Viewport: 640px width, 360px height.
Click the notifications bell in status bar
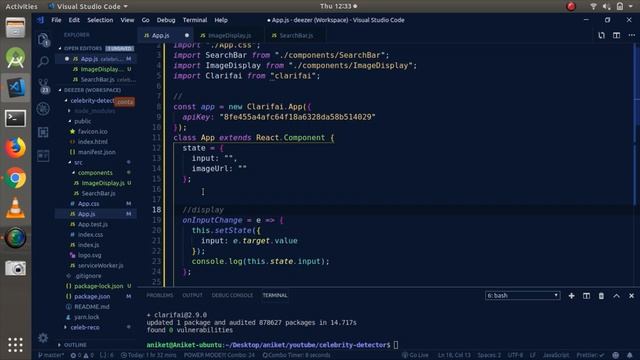coord(630,355)
